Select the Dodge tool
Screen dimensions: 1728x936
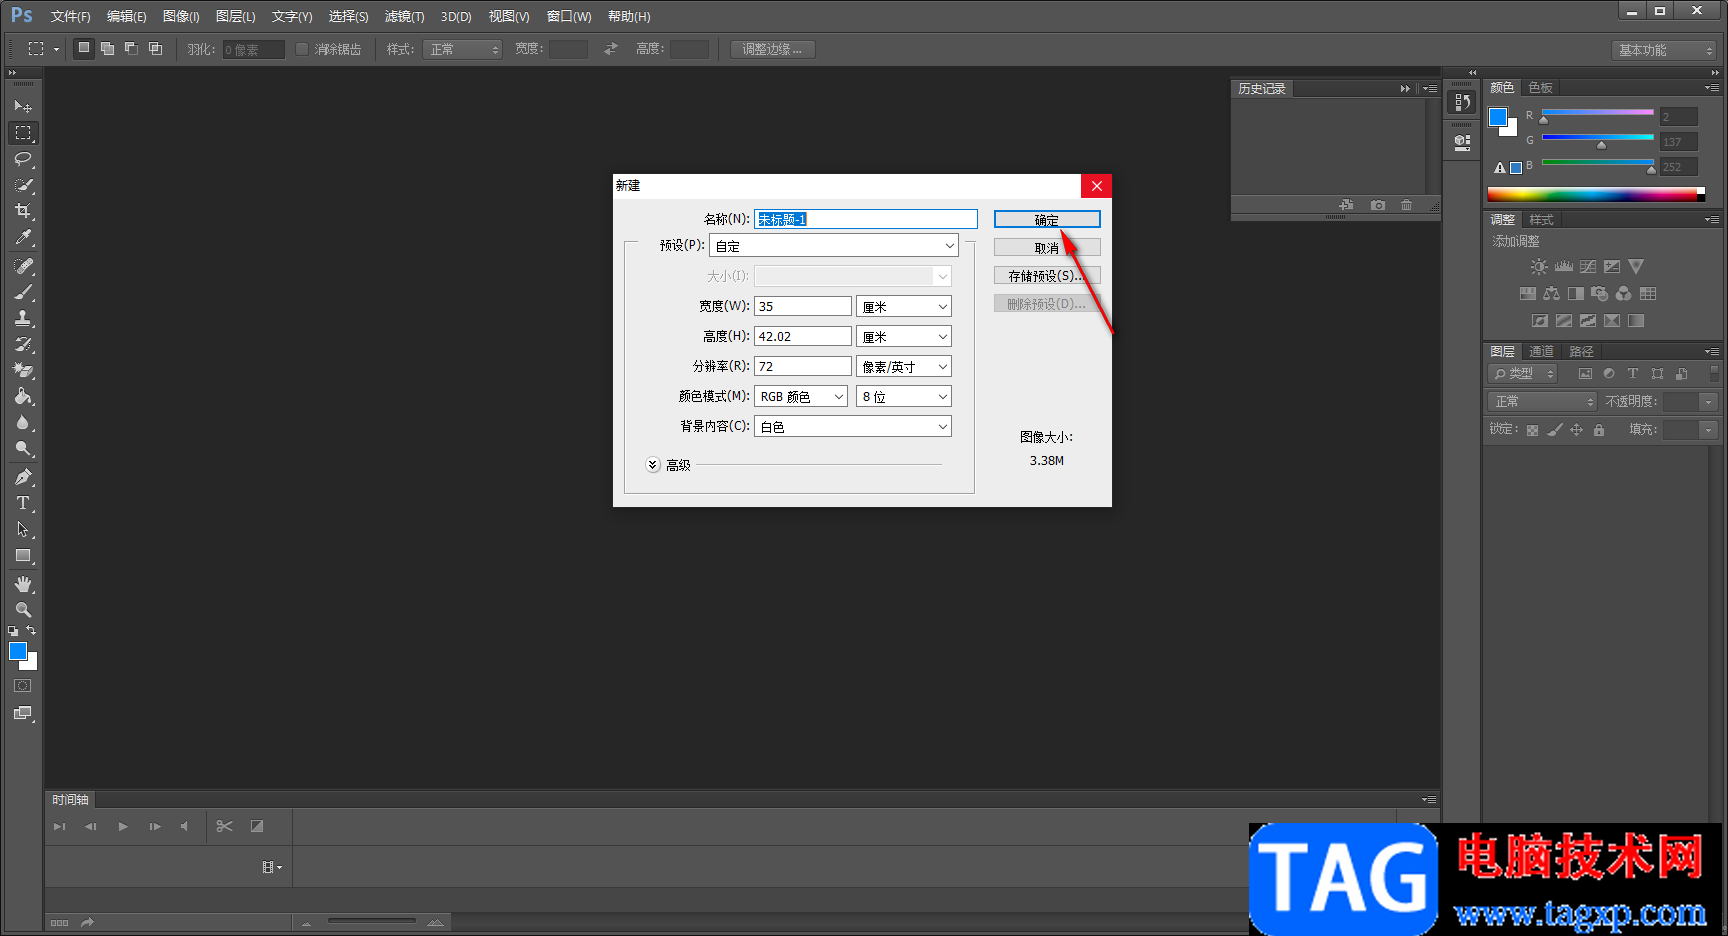coord(23,448)
